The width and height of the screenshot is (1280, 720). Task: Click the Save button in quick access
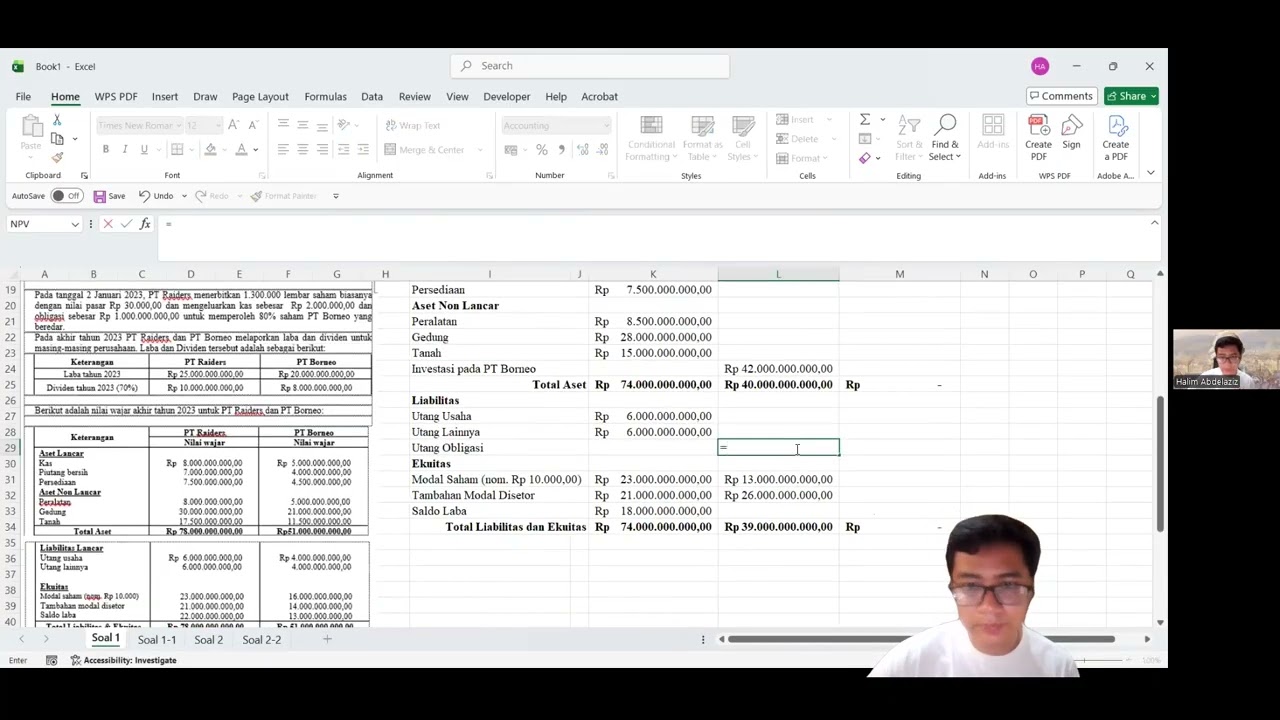[x=109, y=196]
